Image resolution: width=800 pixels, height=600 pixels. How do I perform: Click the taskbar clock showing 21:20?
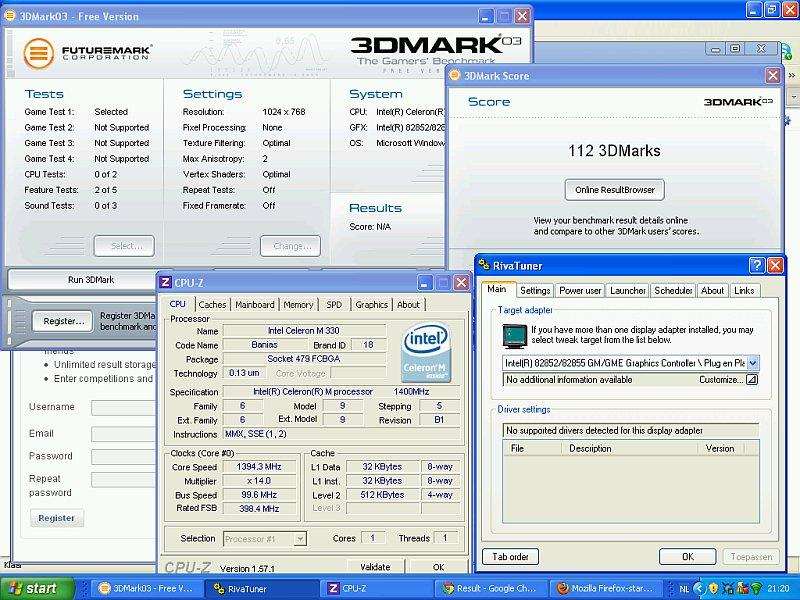pos(779,589)
